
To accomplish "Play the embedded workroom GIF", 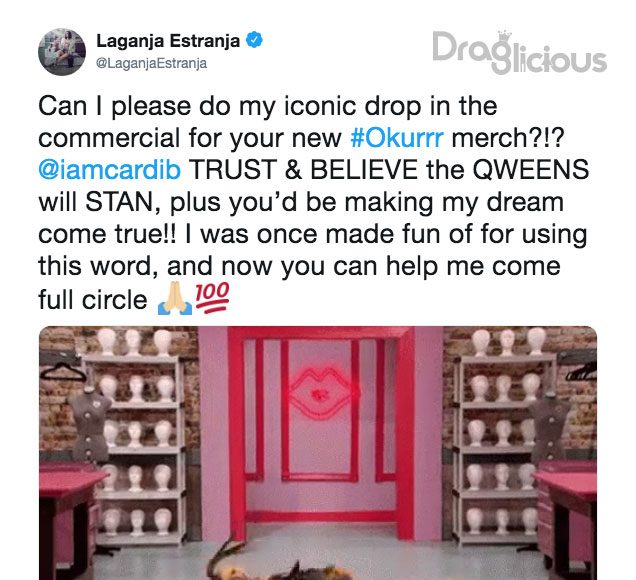I will [x=318, y=453].
